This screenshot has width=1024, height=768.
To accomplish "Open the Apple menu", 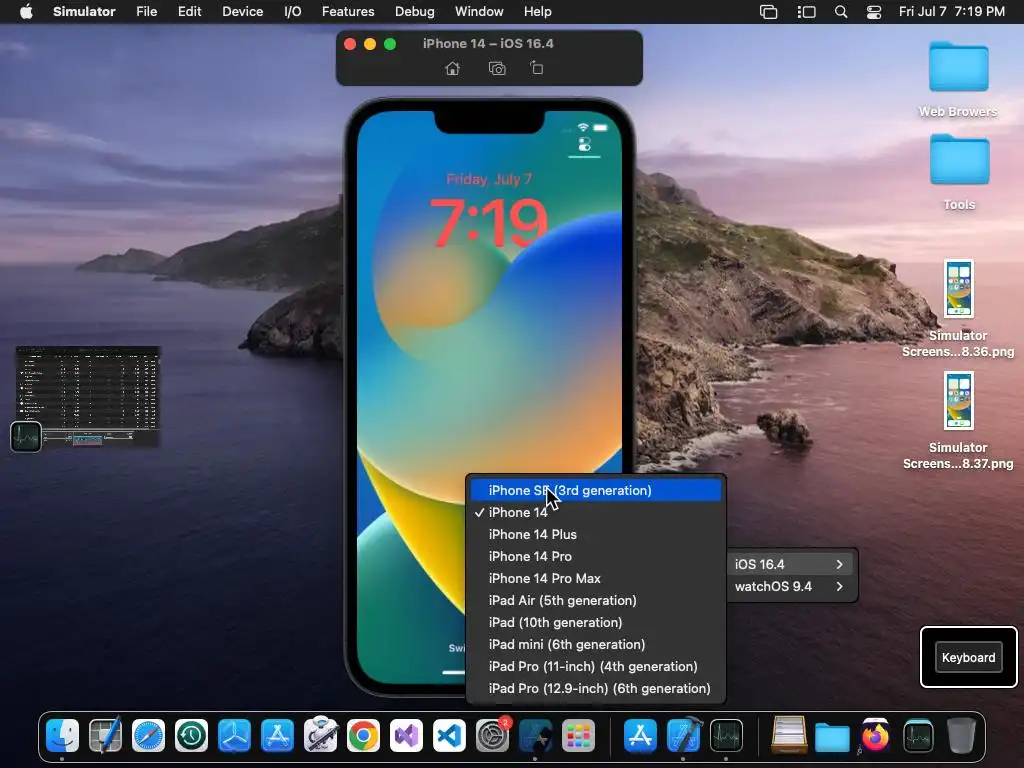I will click(26, 12).
